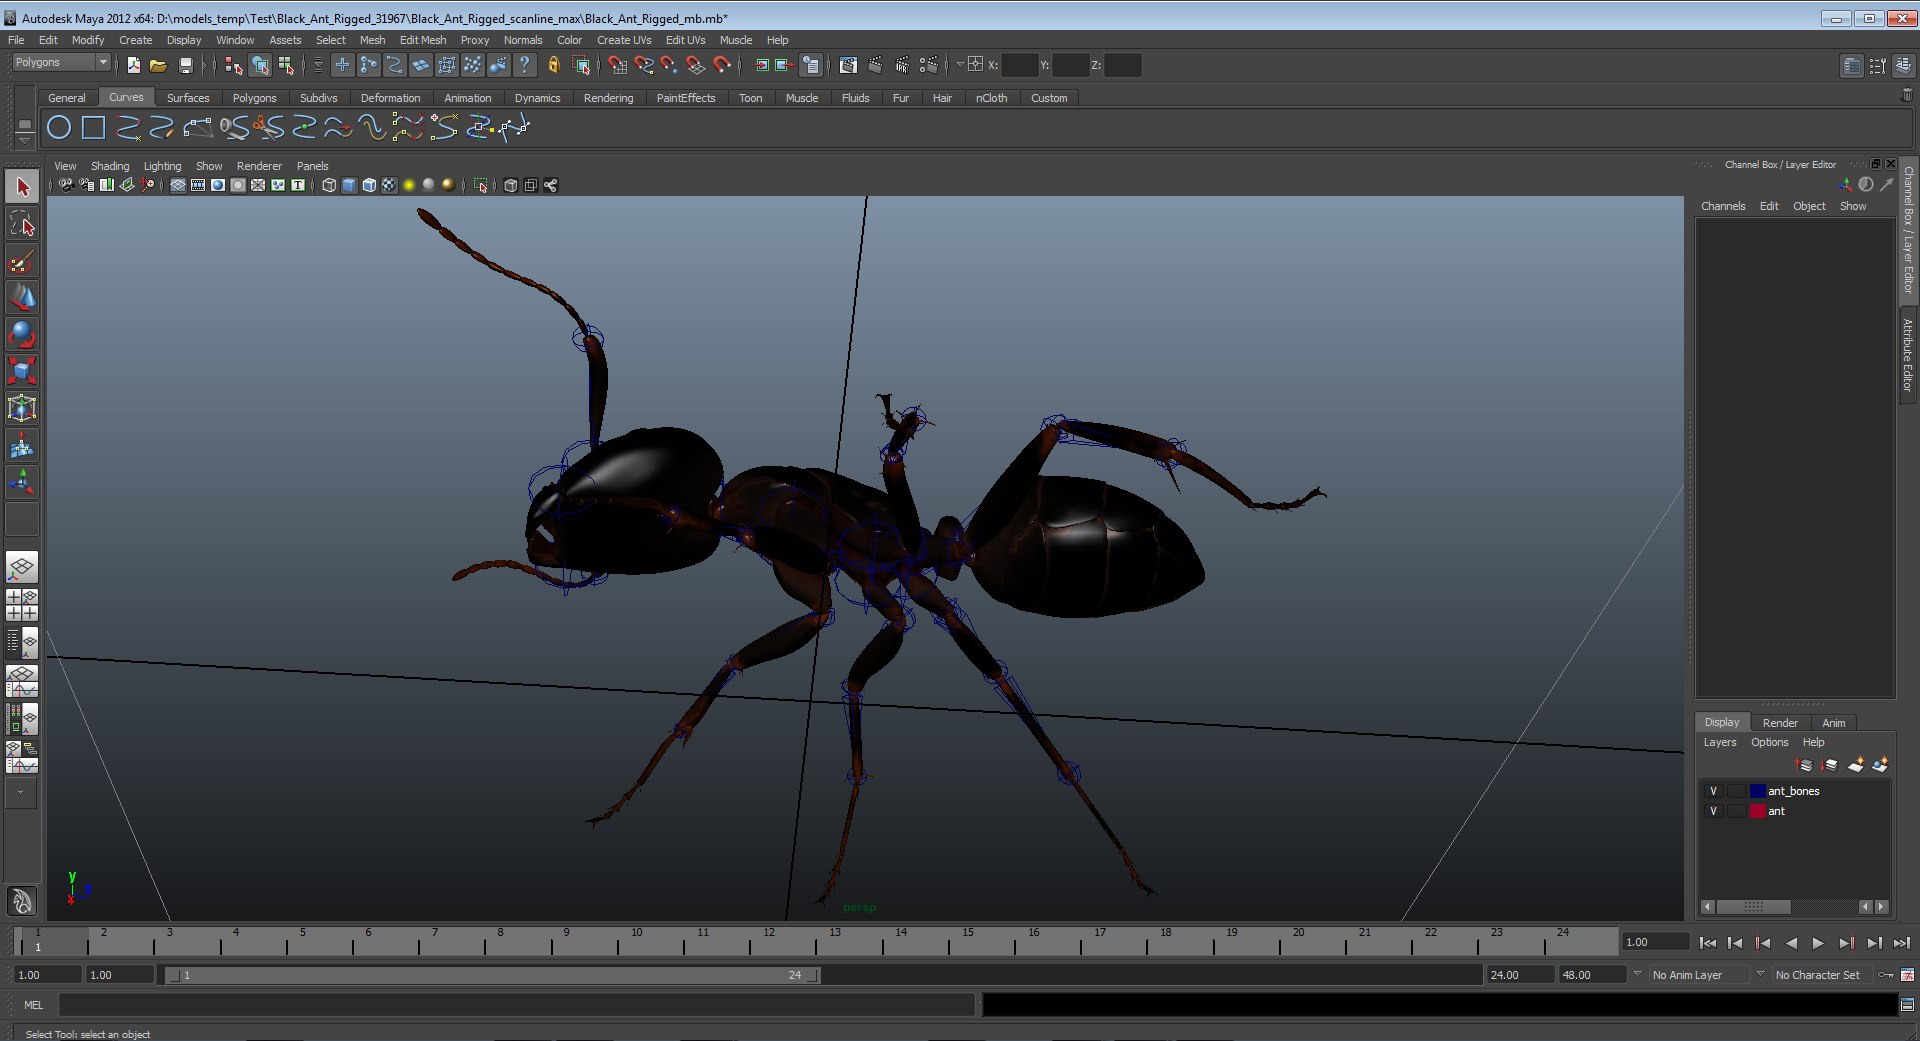The width and height of the screenshot is (1920, 1041).
Task: Save the scene with disk icon
Action: coord(185,65)
